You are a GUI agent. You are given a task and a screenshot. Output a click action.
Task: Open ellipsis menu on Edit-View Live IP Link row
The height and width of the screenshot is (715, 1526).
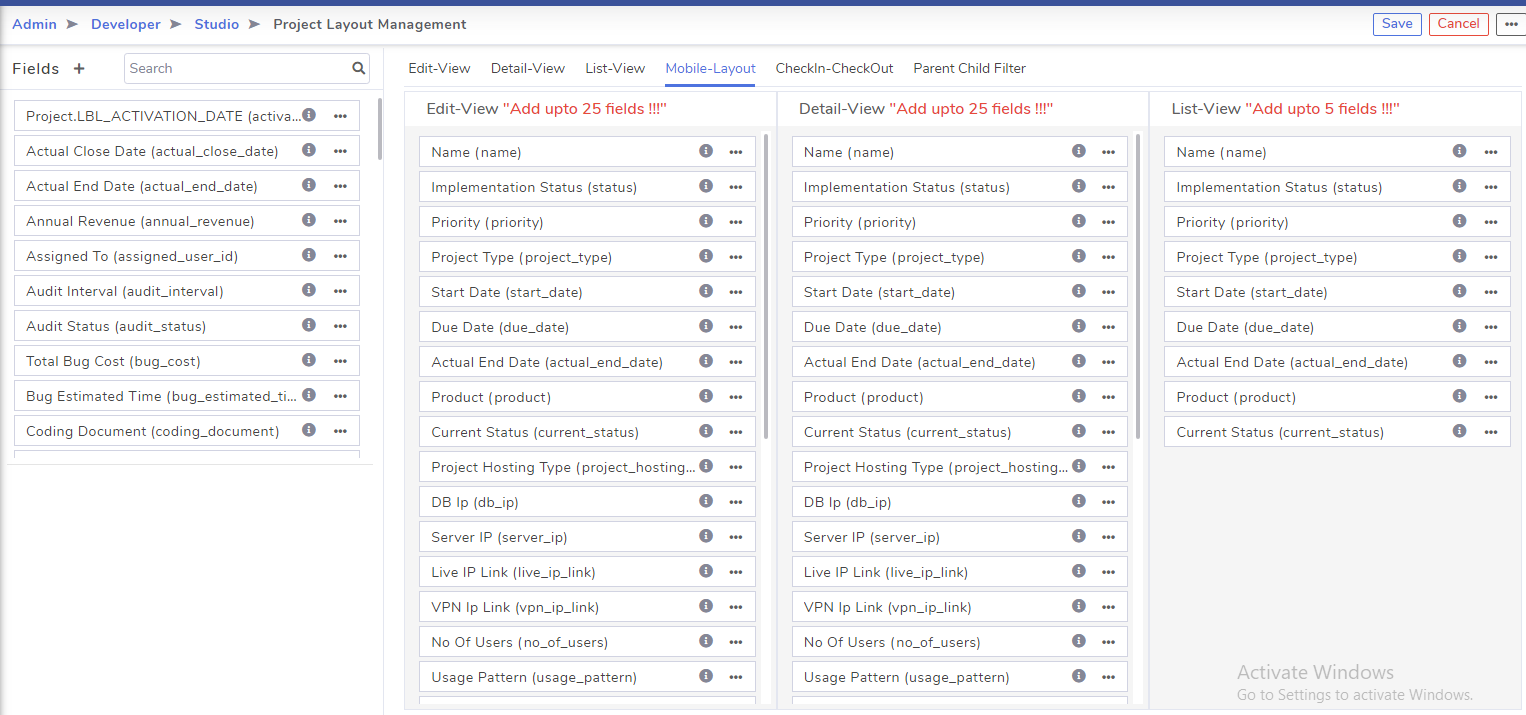736,573
